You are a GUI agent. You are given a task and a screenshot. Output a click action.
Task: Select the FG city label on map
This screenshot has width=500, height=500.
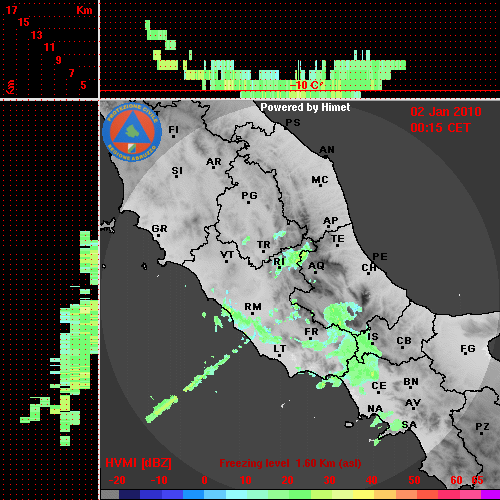coord(468,349)
